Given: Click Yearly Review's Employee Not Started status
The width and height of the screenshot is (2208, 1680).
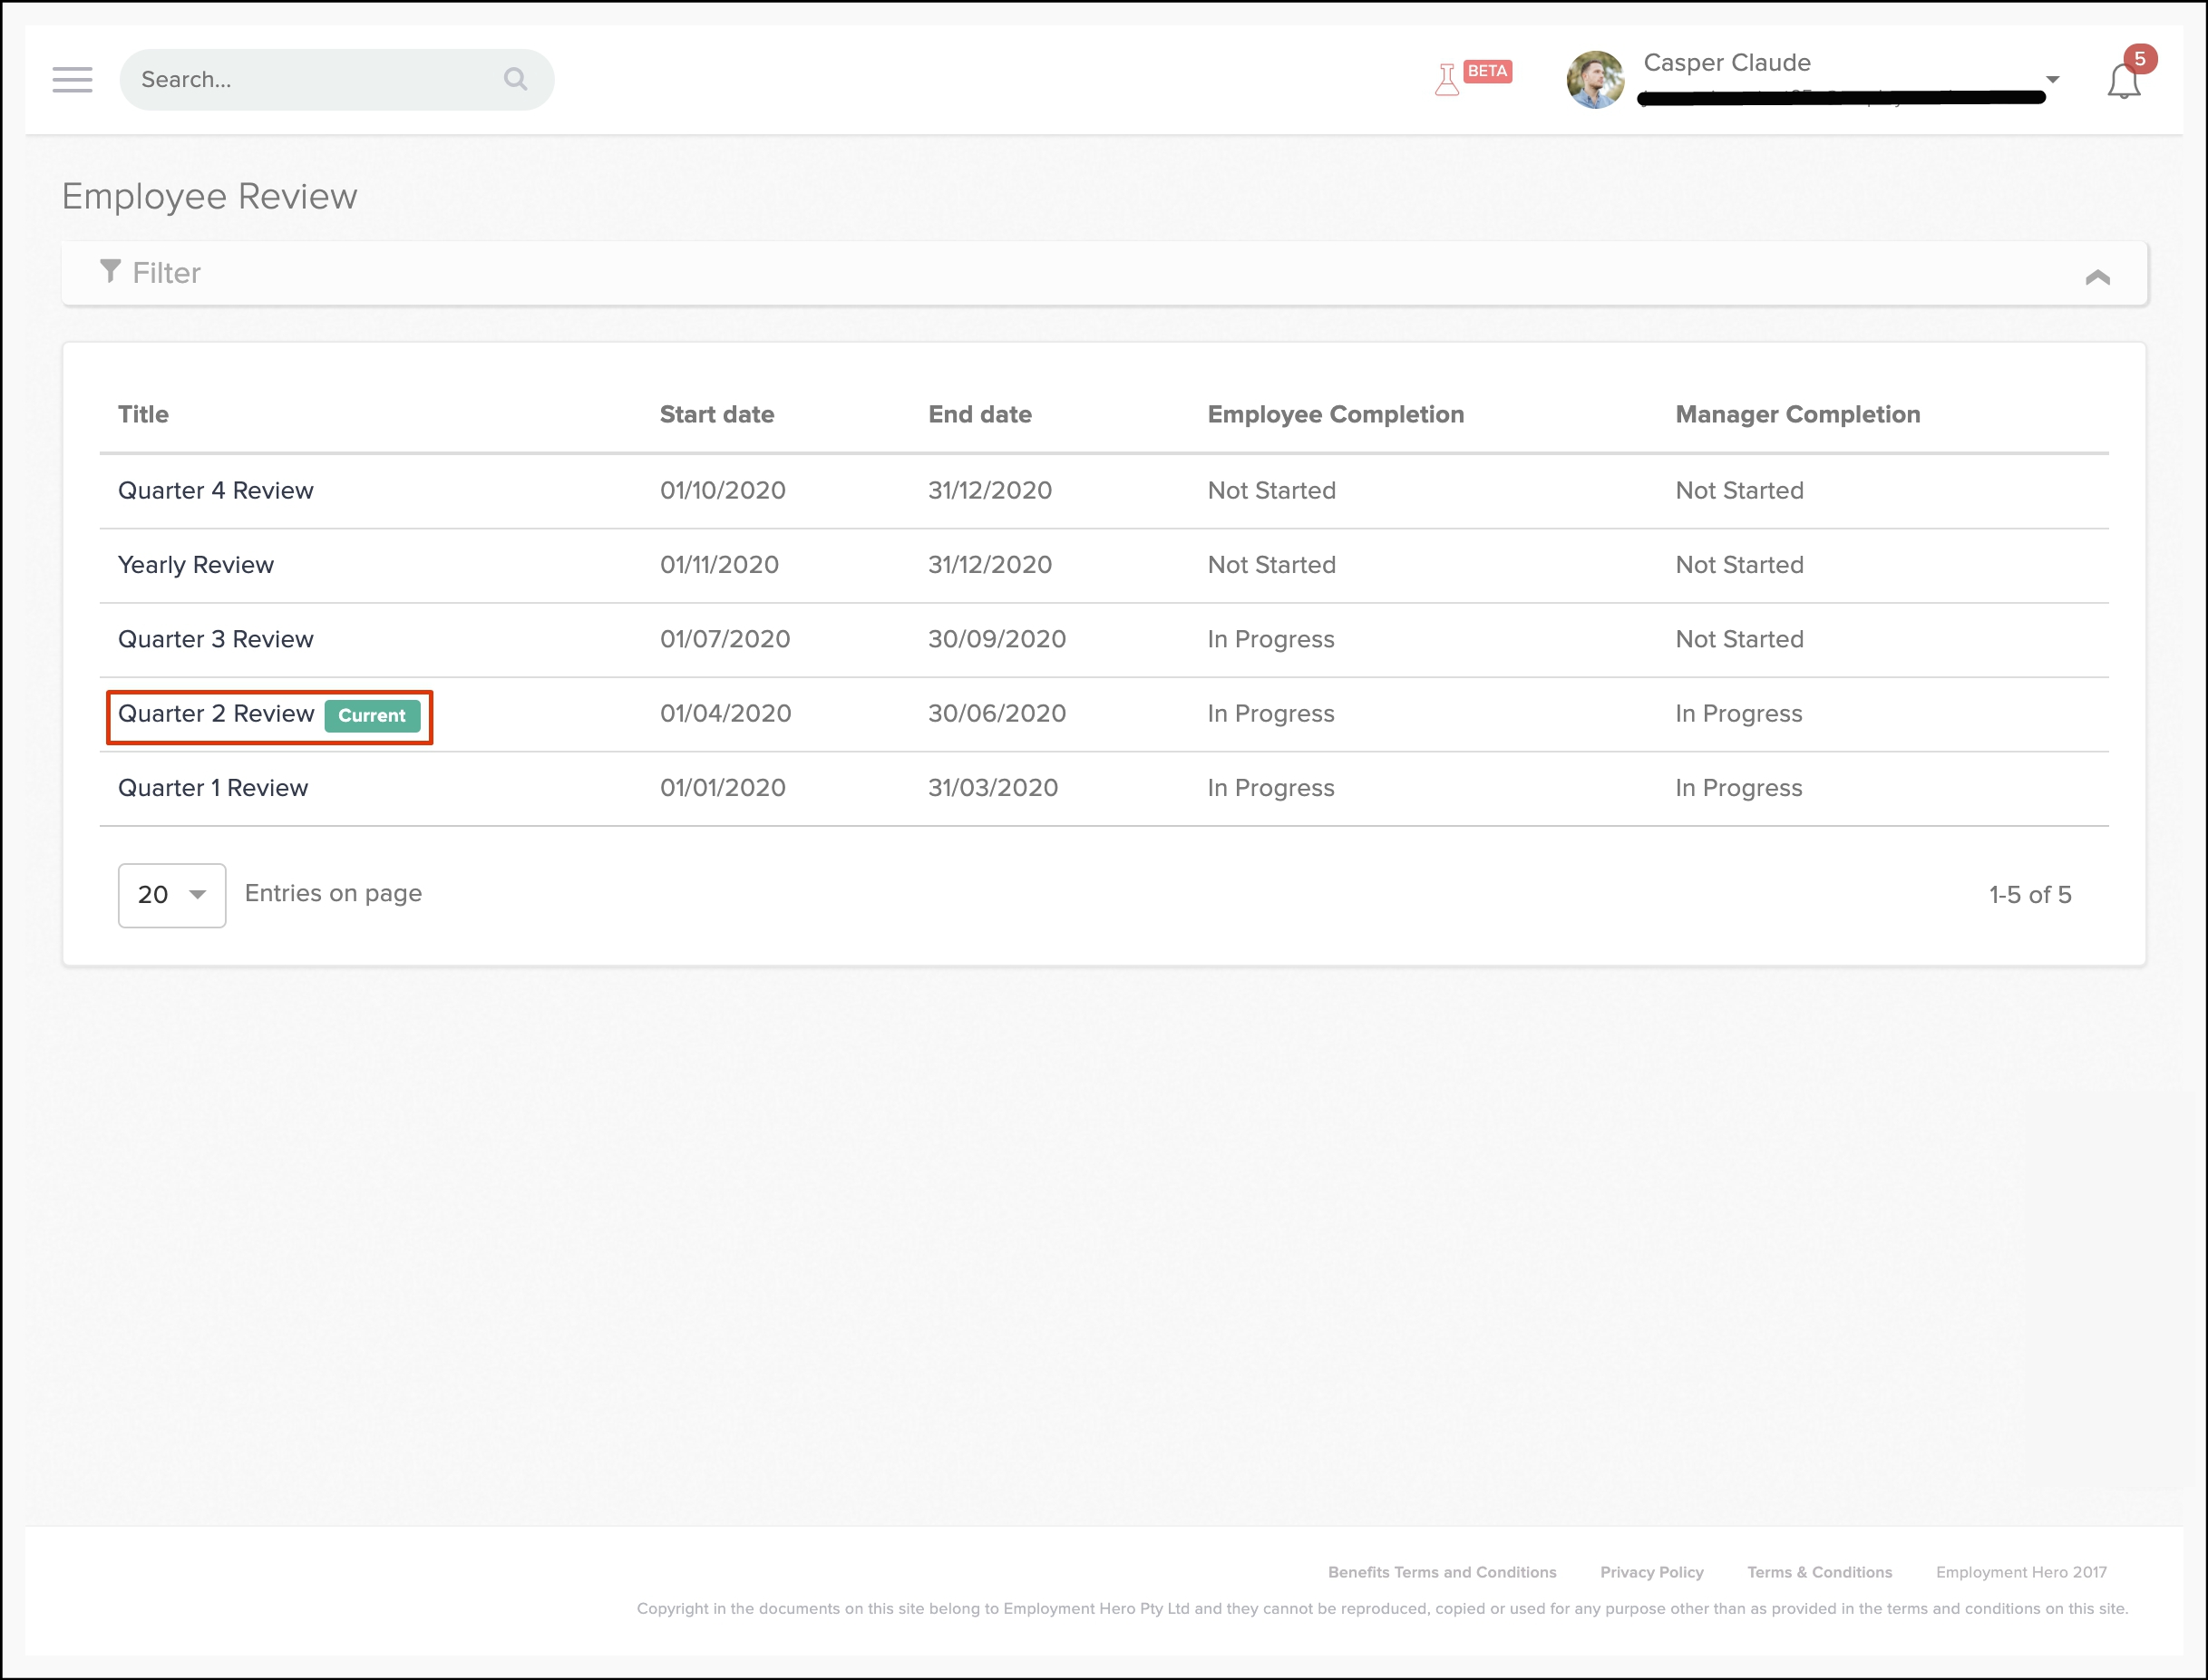Looking at the screenshot, I should [1272, 565].
